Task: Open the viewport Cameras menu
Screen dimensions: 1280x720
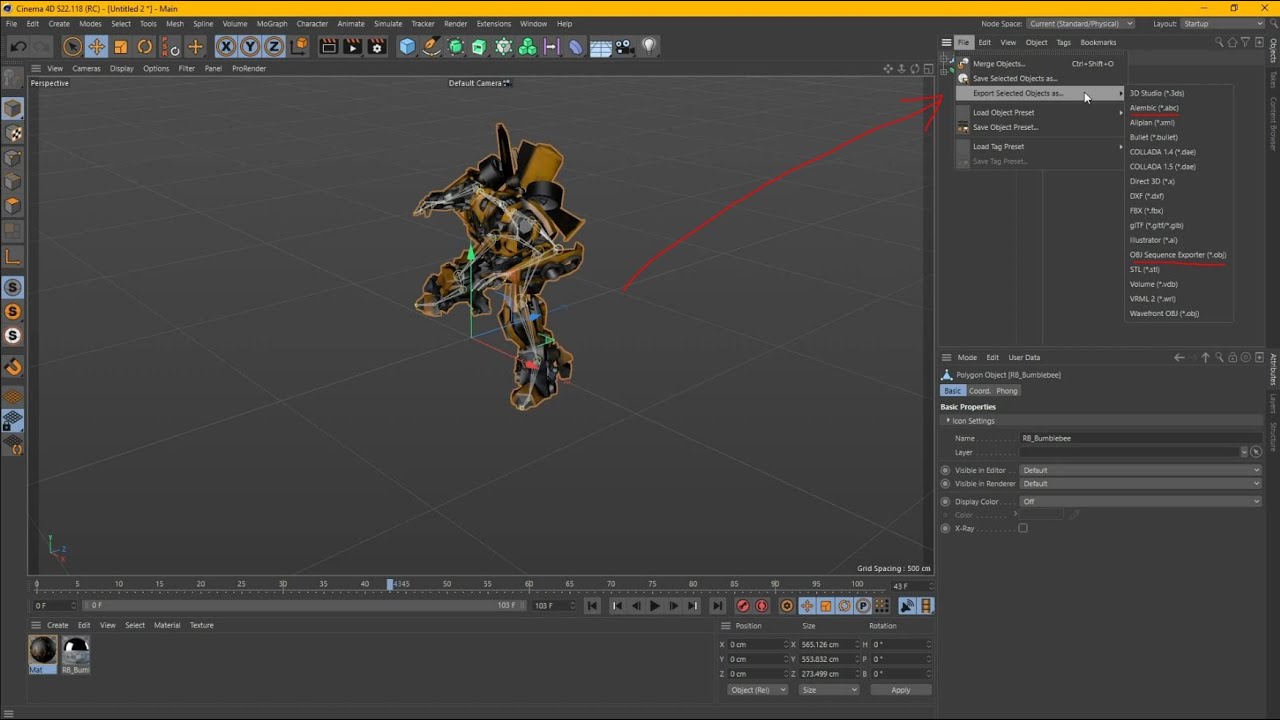Action: coord(86,69)
